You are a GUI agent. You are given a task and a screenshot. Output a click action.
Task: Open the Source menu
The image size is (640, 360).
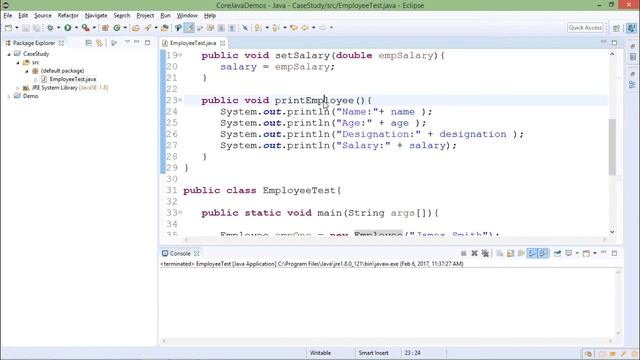click(42, 16)
